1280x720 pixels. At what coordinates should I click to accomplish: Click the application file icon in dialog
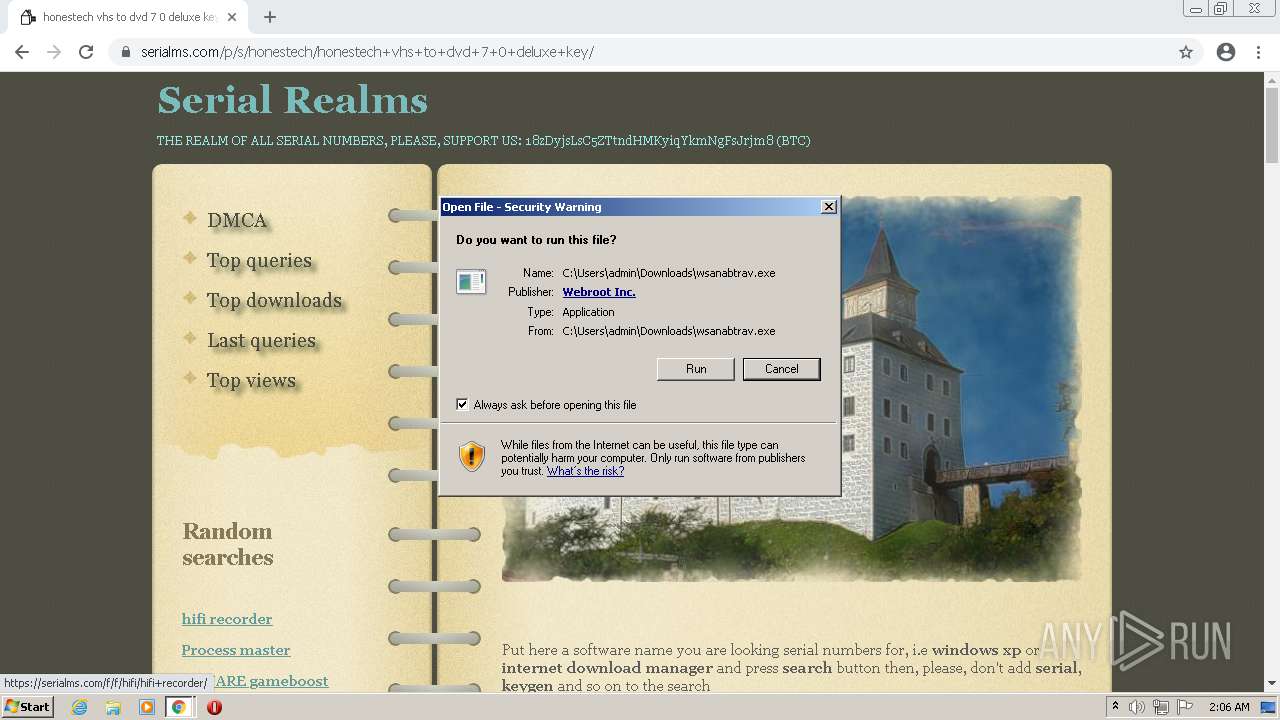pyautogui.click(x=471, y=282)
